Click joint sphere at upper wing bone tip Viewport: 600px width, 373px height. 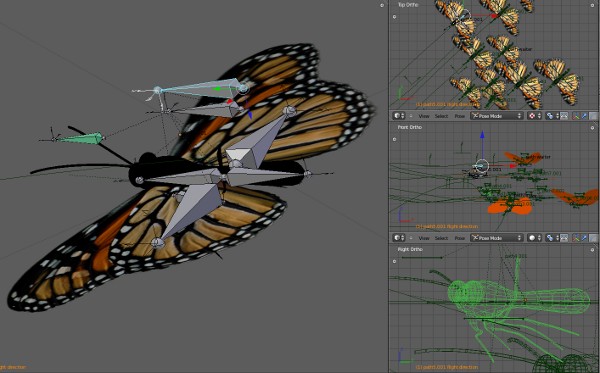pyautogui.click(x=290, y=111)
